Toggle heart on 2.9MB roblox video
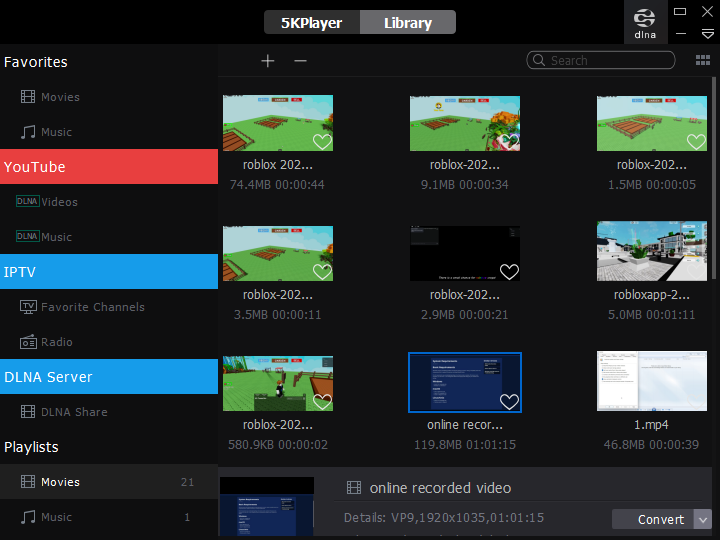The image size is (720, 540). (x=509, y=272)
